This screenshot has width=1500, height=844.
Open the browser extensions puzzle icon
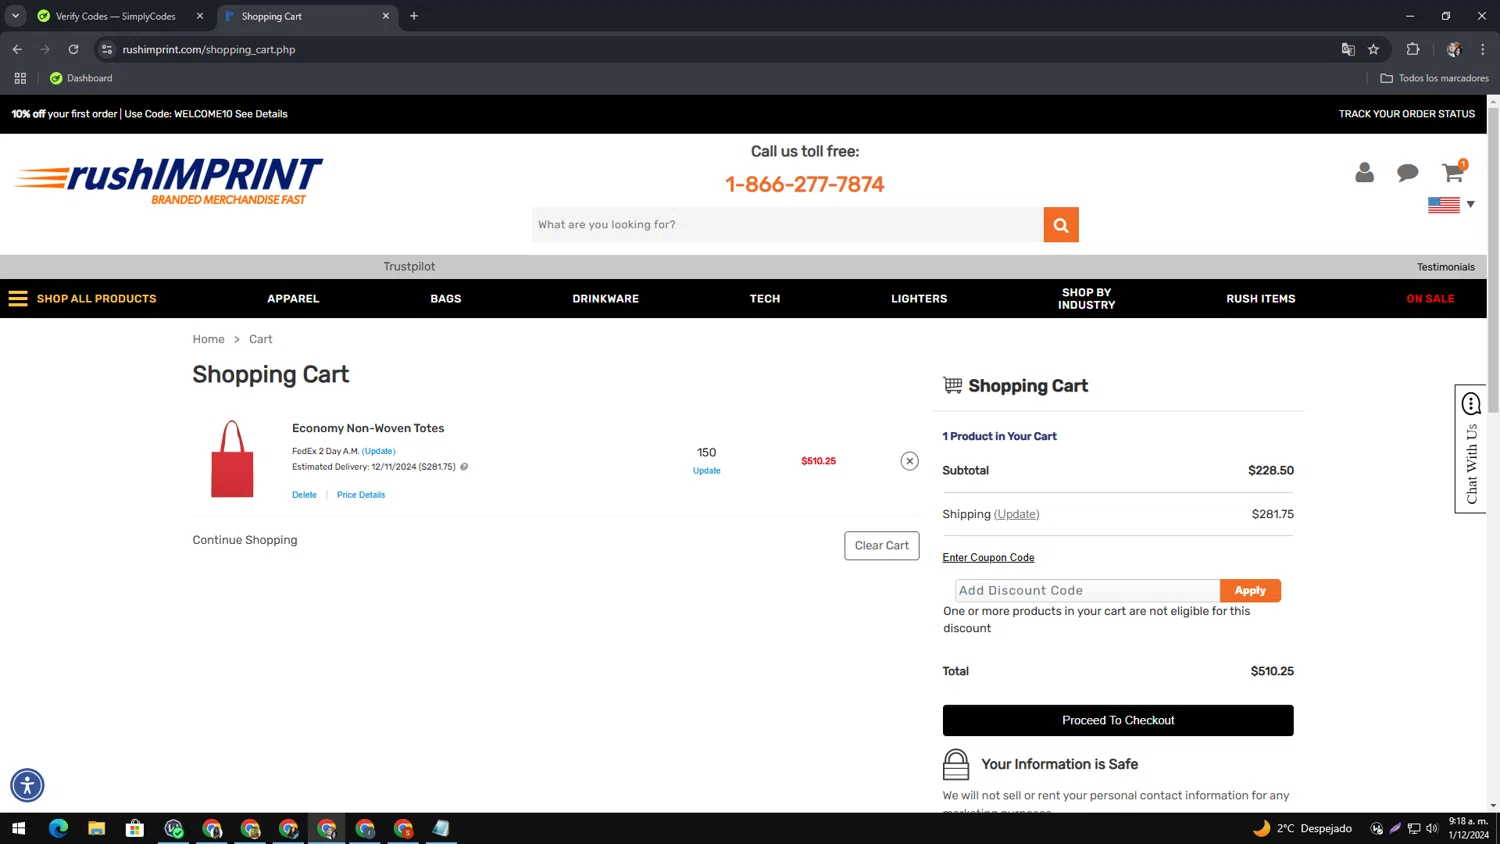coord(1413,49)
